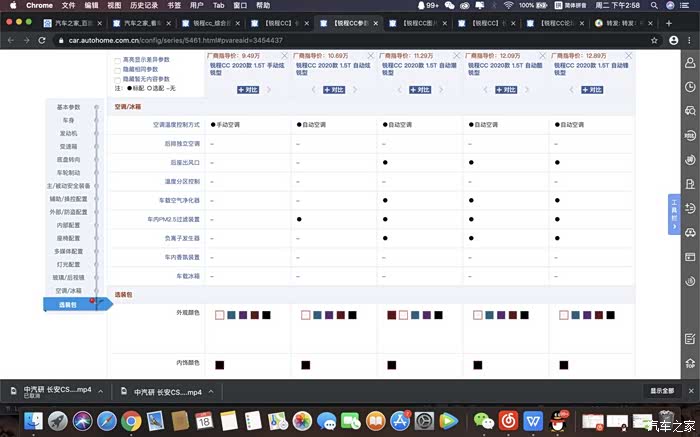Enable the 隐藏相同参数 checkbox

(118, 70)
